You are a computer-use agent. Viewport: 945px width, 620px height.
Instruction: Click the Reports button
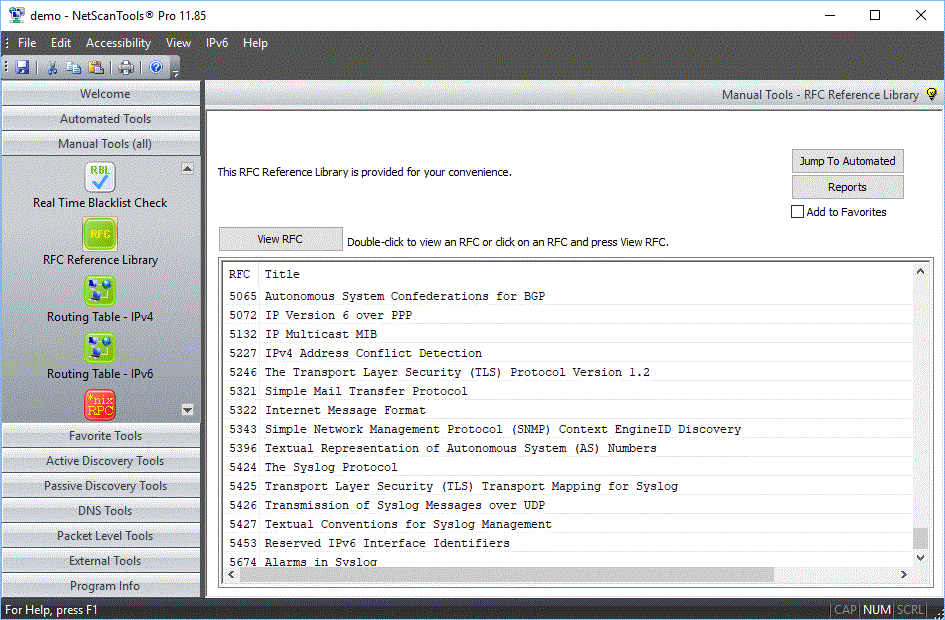point(847,187)
